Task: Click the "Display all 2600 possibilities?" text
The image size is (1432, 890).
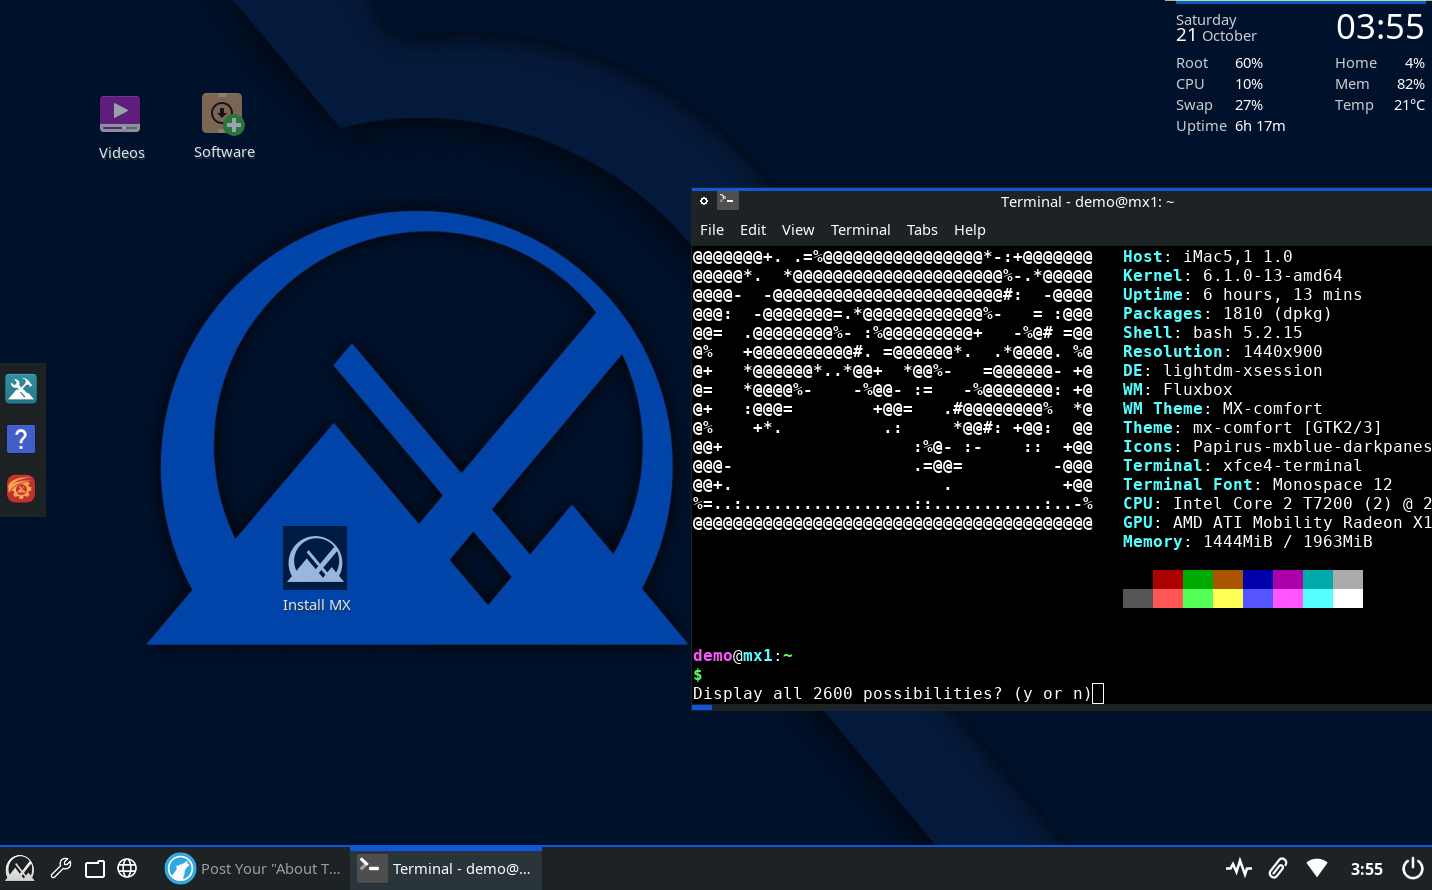Action: [x=848, y=694]
